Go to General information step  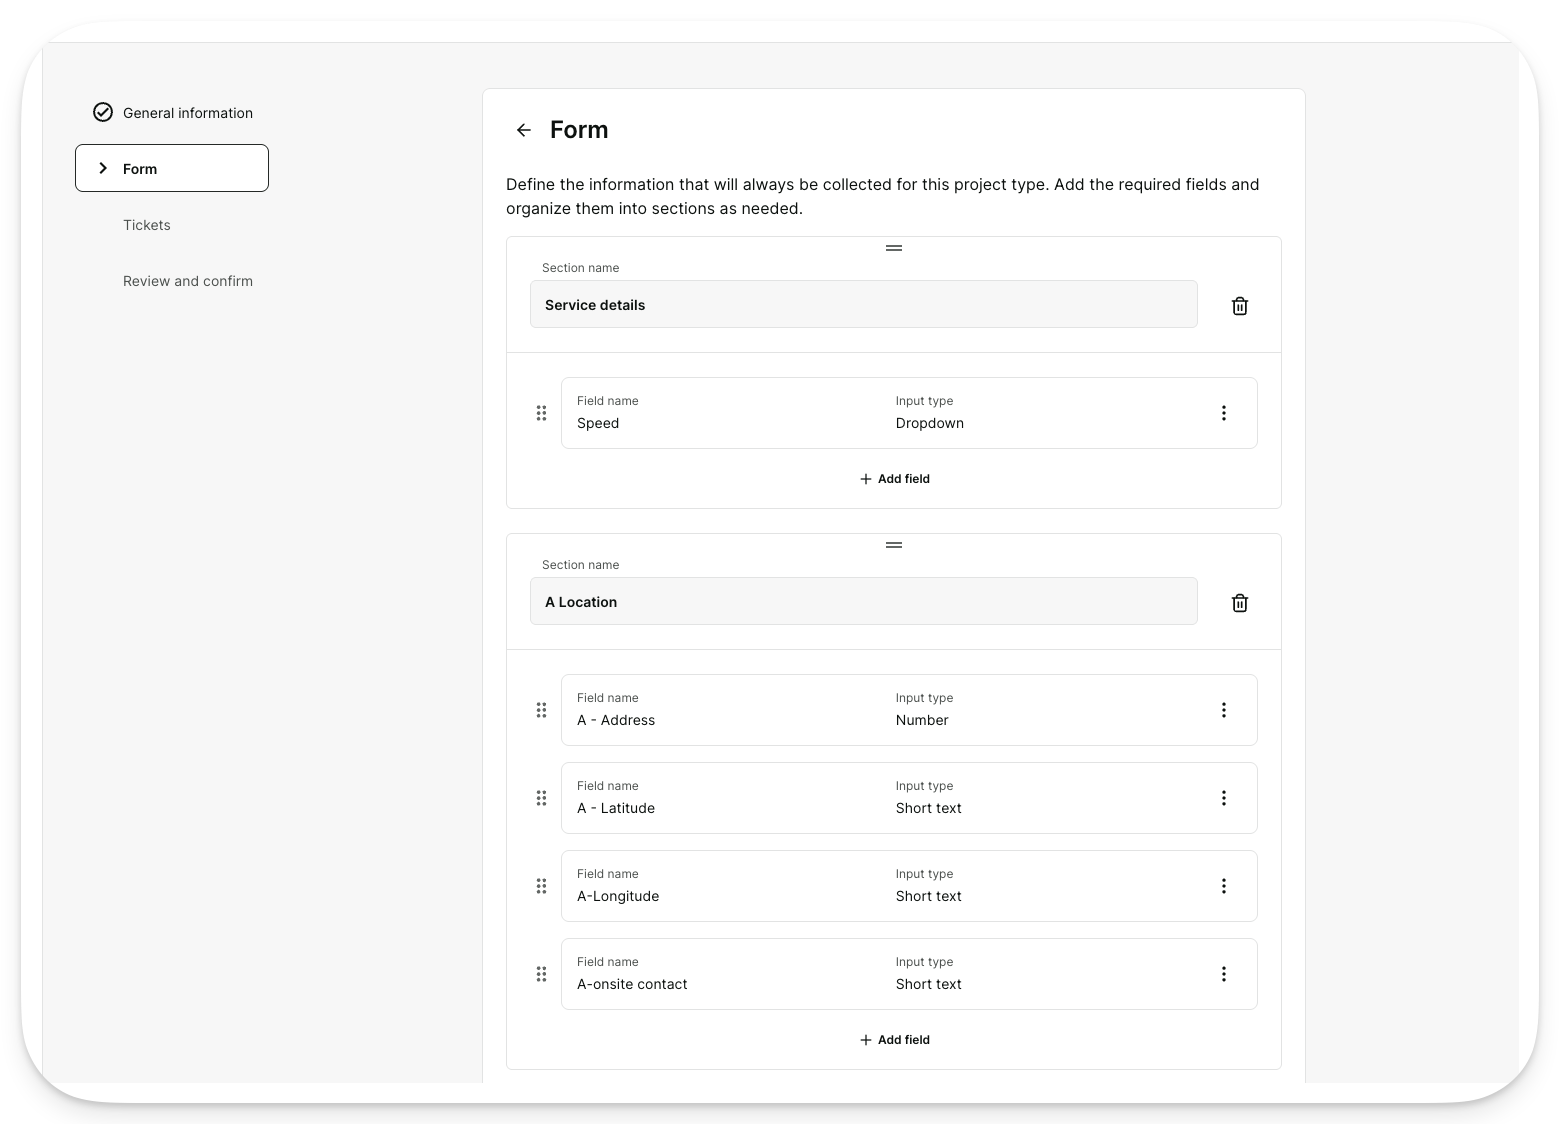[173, 113]
